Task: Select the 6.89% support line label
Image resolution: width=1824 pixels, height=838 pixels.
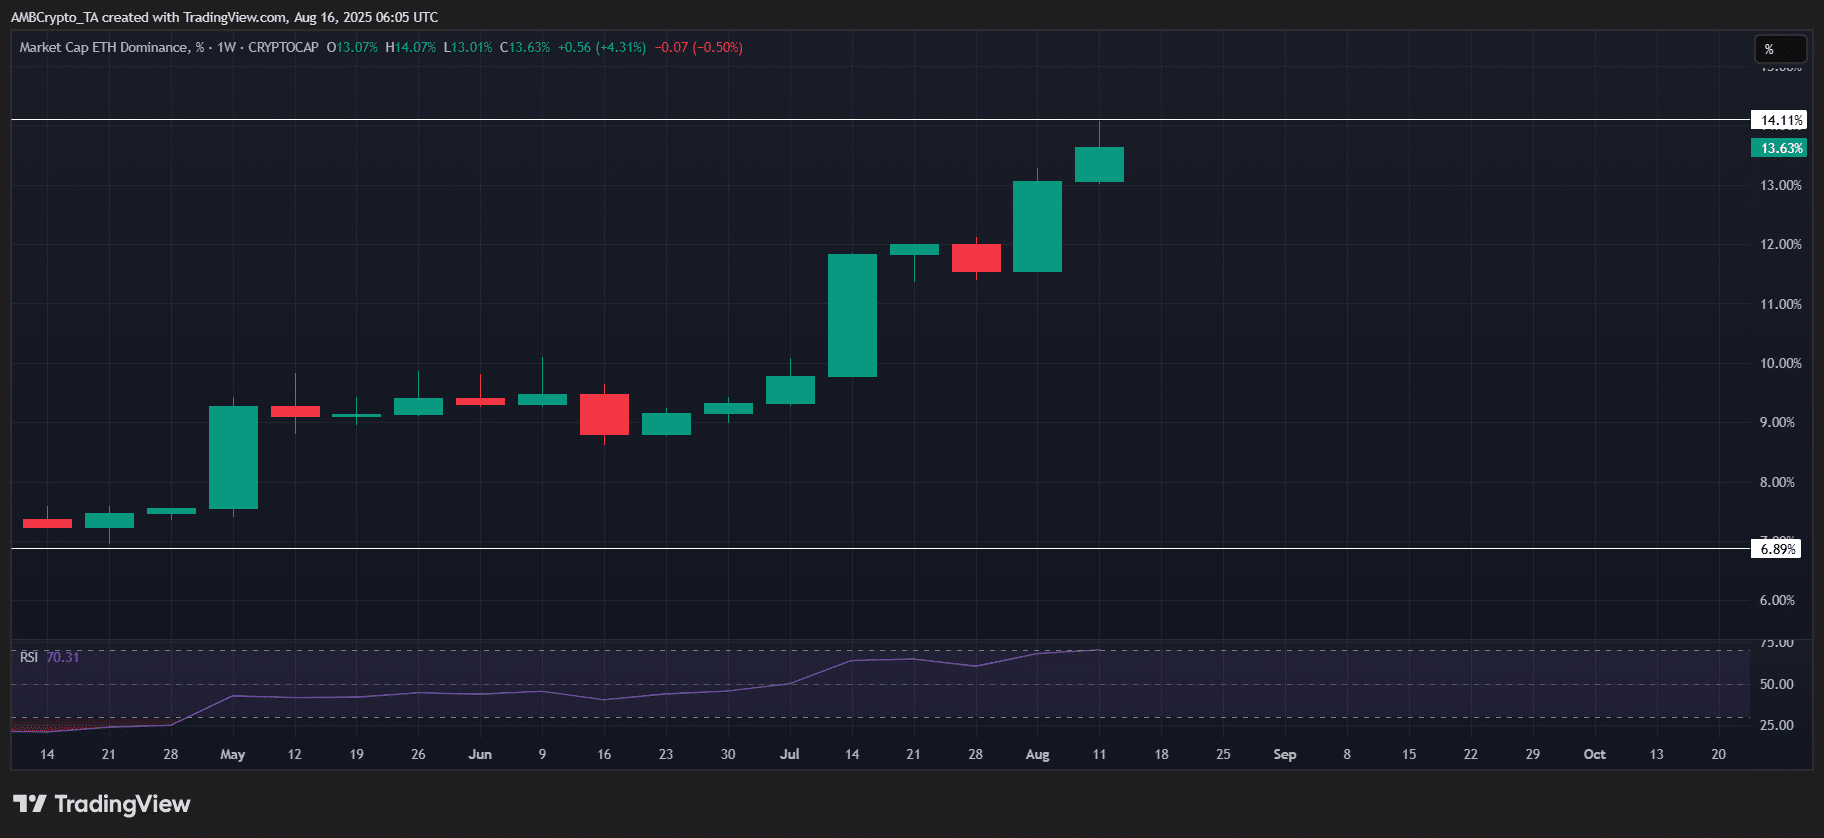Action: point(1776,549)
